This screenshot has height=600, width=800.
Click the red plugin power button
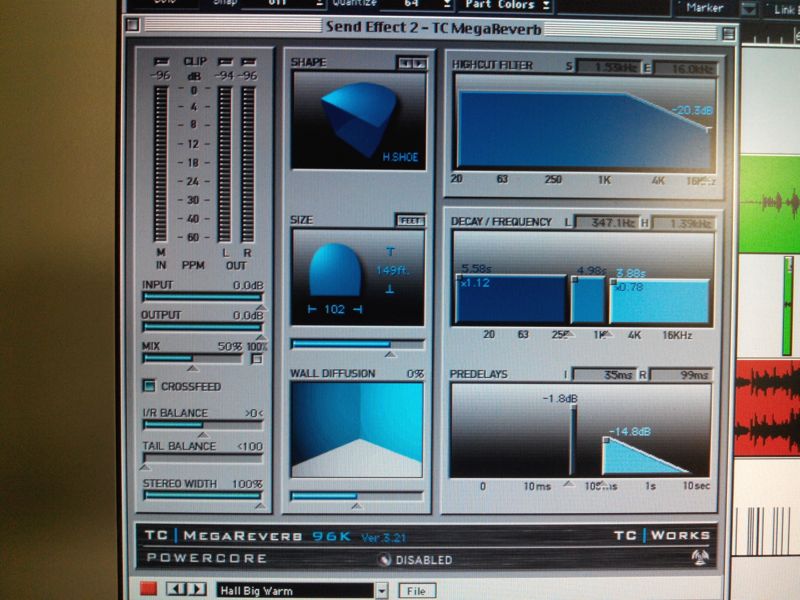(x=148, y=588)
